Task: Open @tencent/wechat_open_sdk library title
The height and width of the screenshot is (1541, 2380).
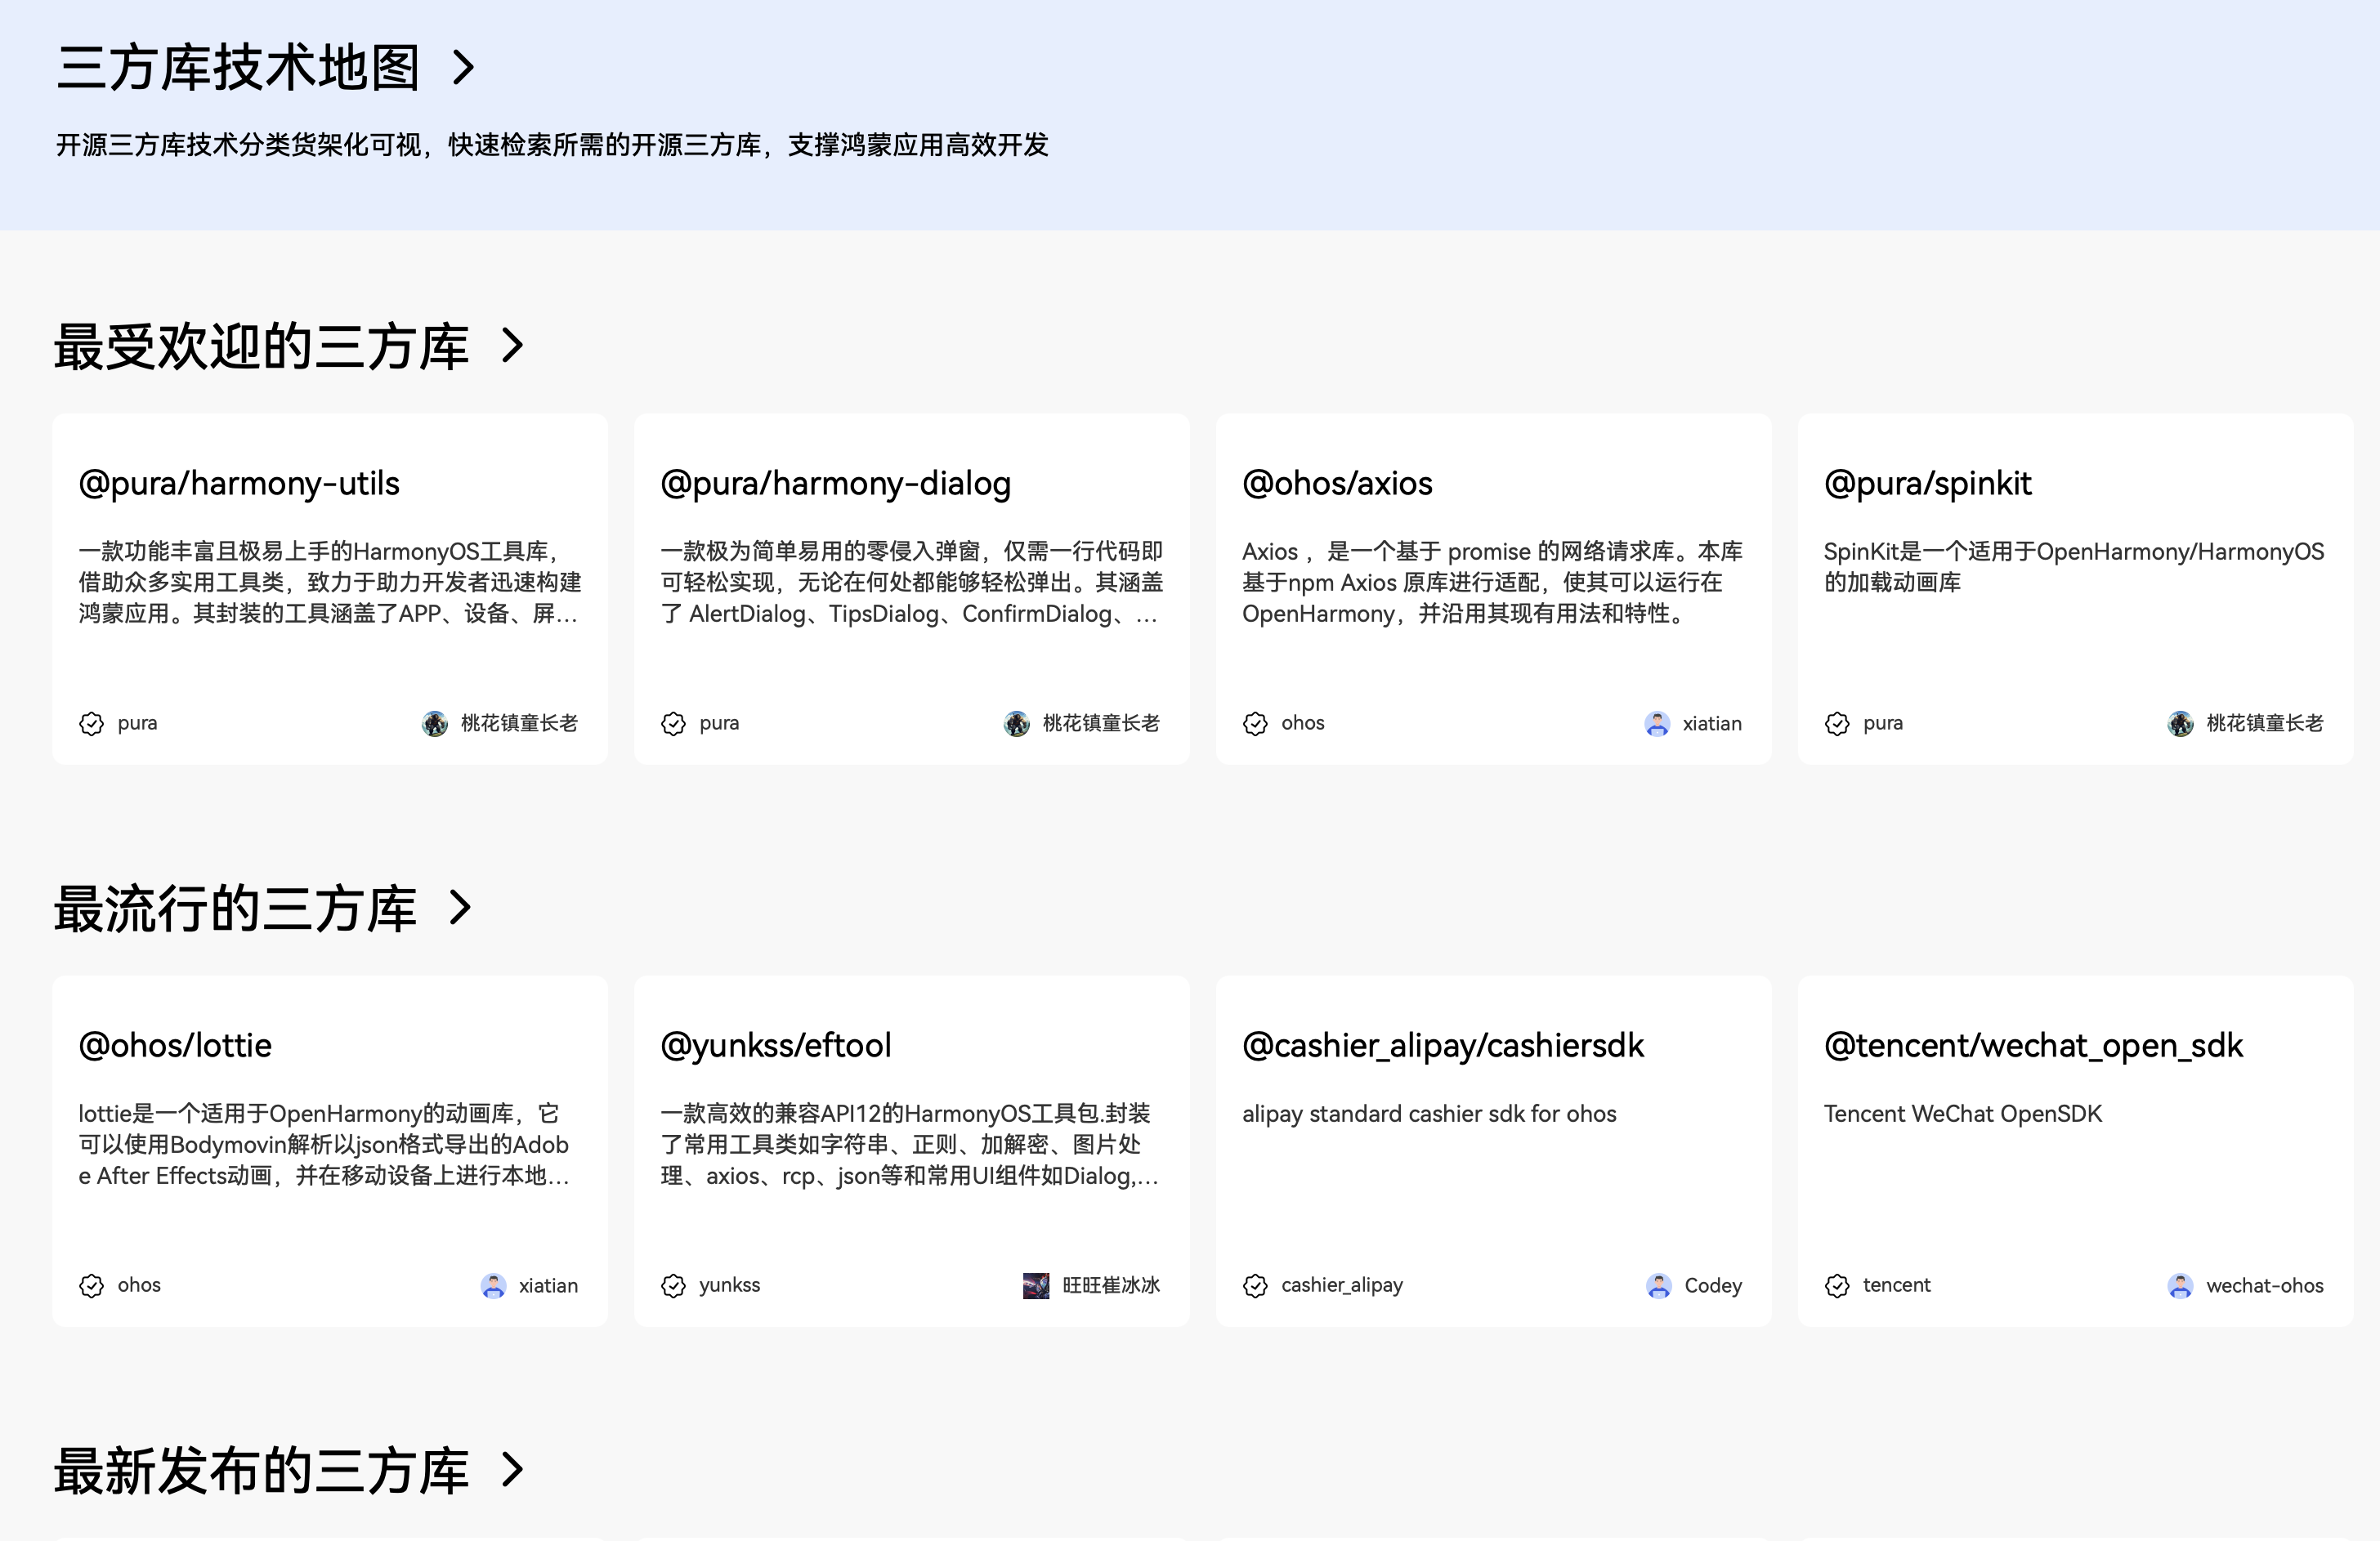Action: pyautogui.click(x=2033, y=1046)
